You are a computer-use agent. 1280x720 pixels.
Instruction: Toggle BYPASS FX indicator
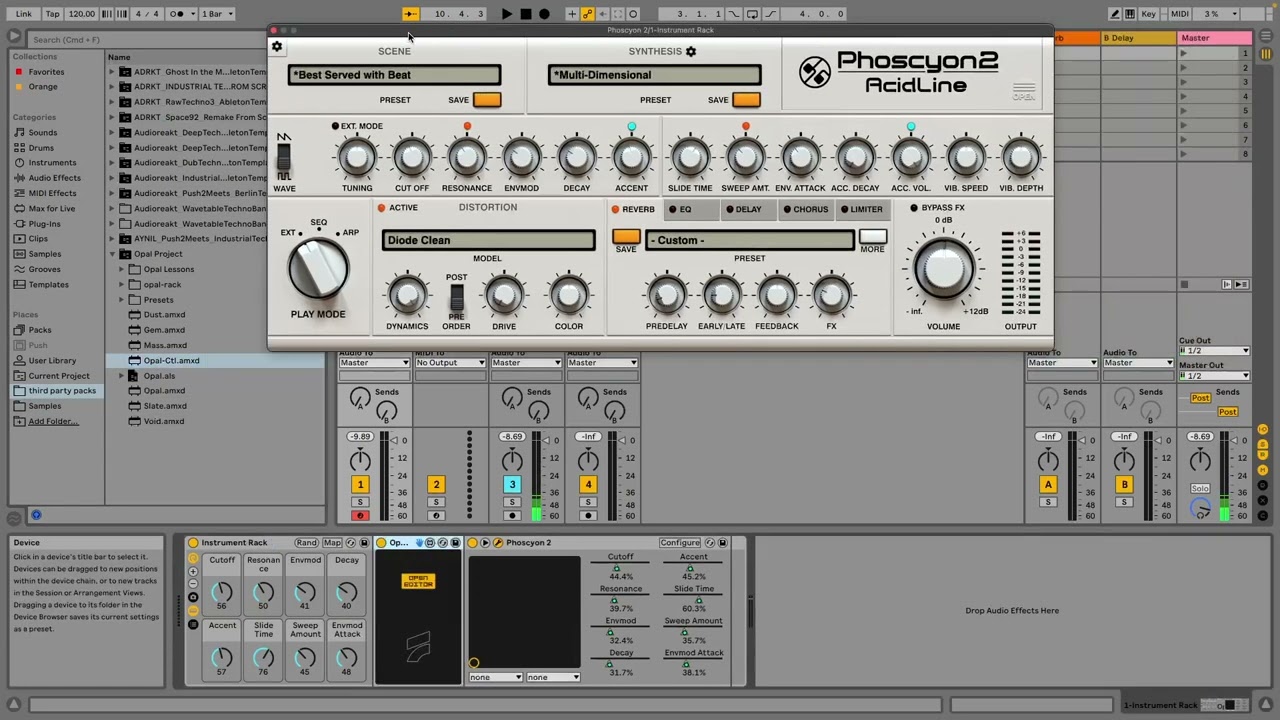(913, 208)
